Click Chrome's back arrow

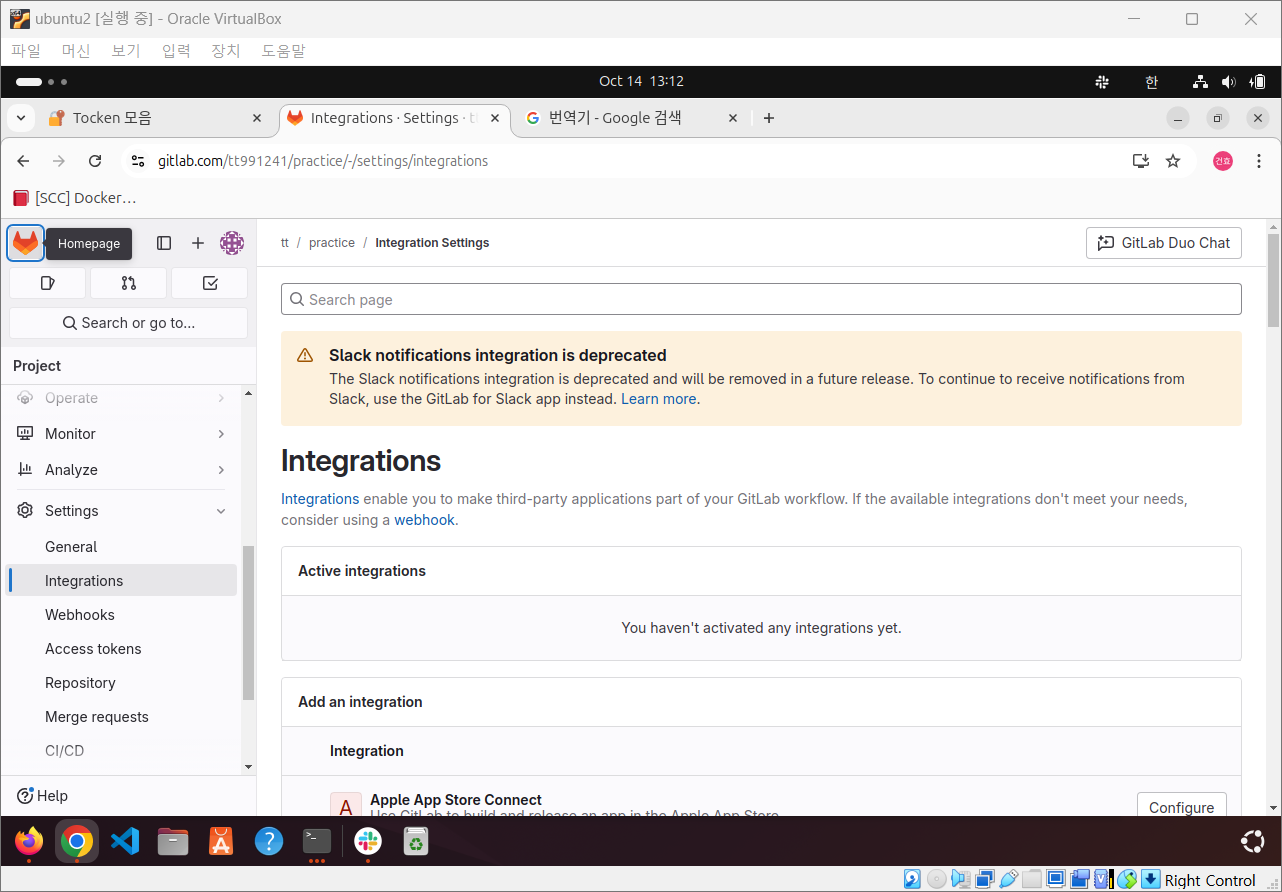coord(24,161)
